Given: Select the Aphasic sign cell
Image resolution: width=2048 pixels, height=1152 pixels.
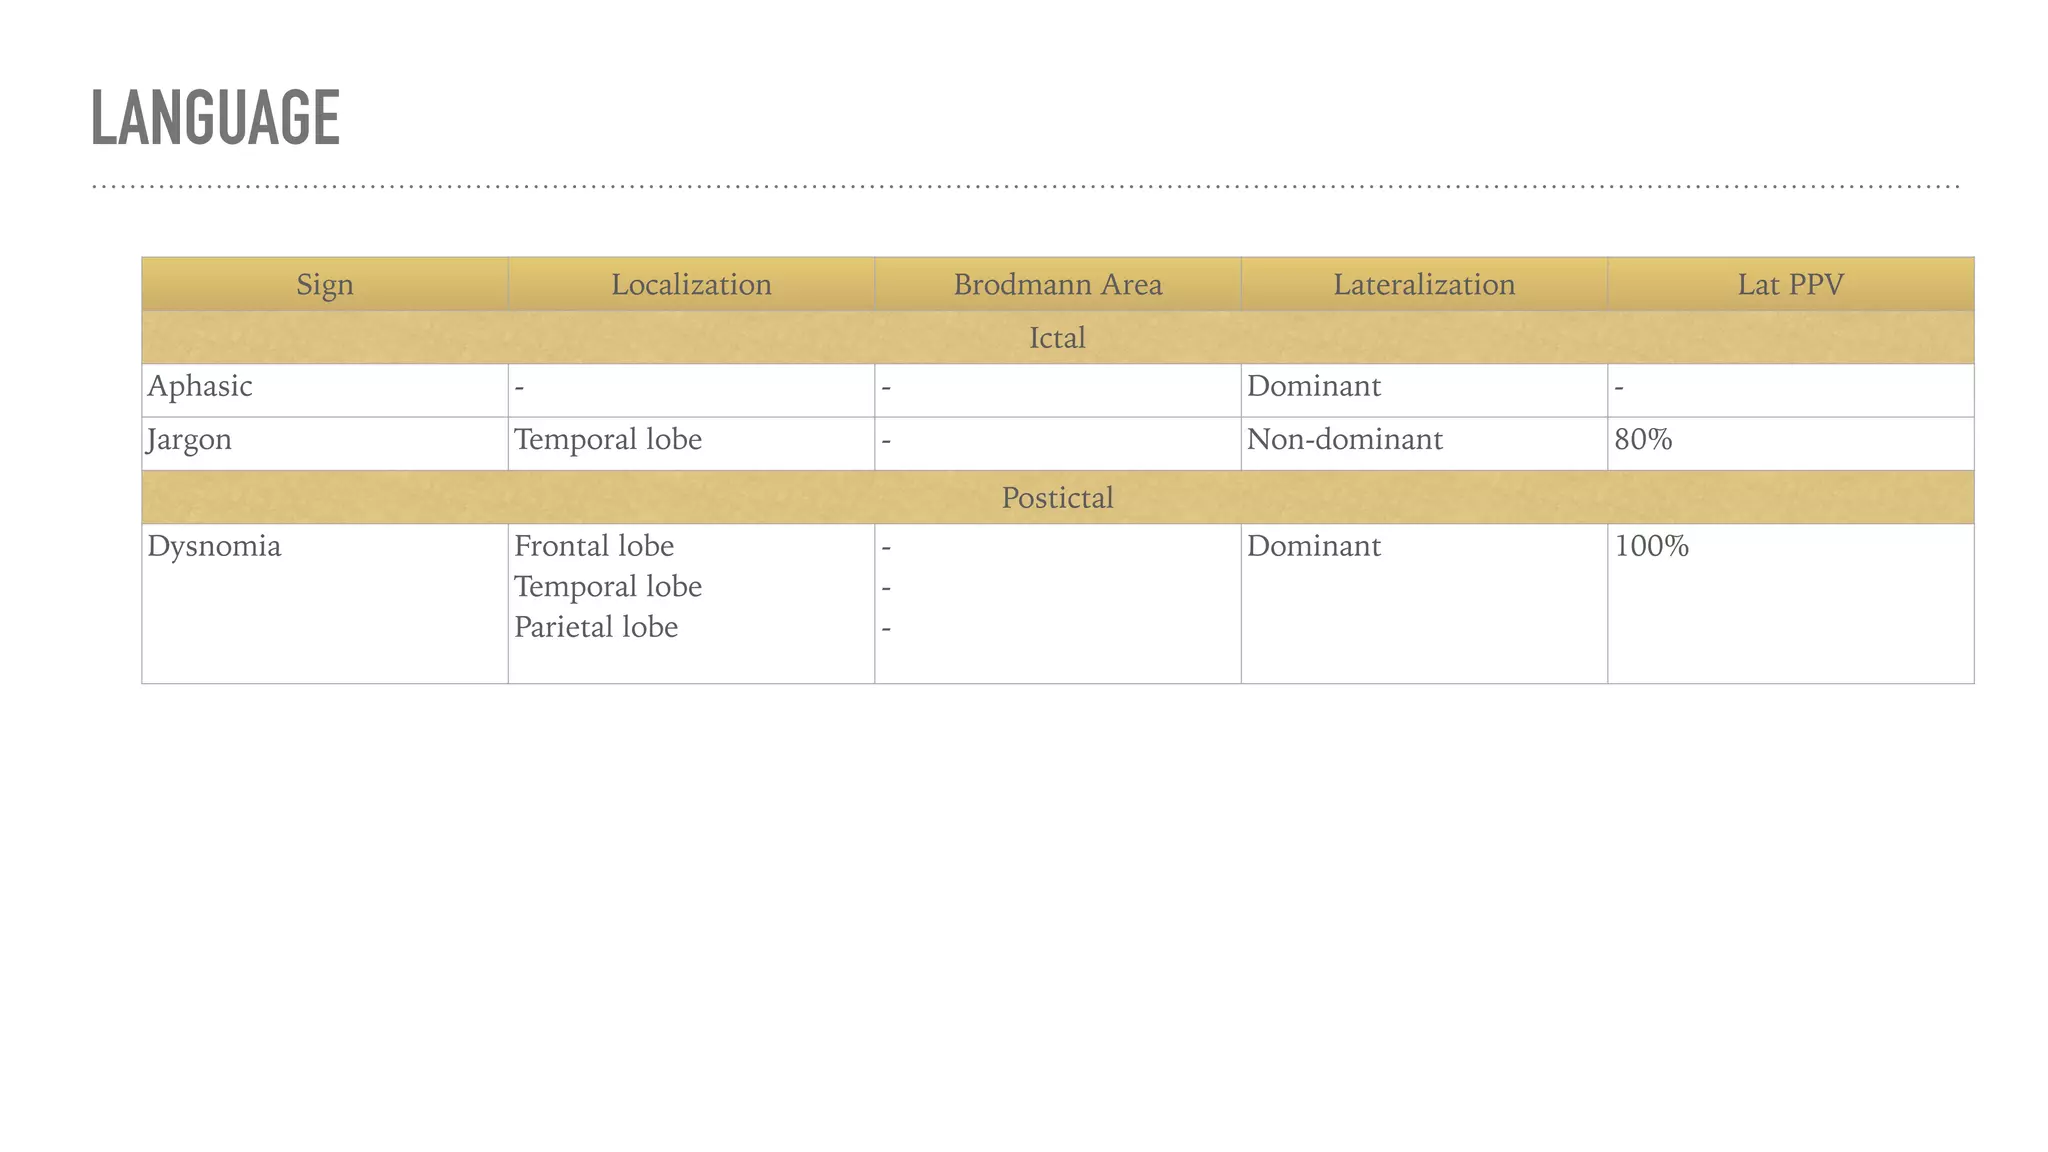Looking at the screenshot, I should click(200, 387).
